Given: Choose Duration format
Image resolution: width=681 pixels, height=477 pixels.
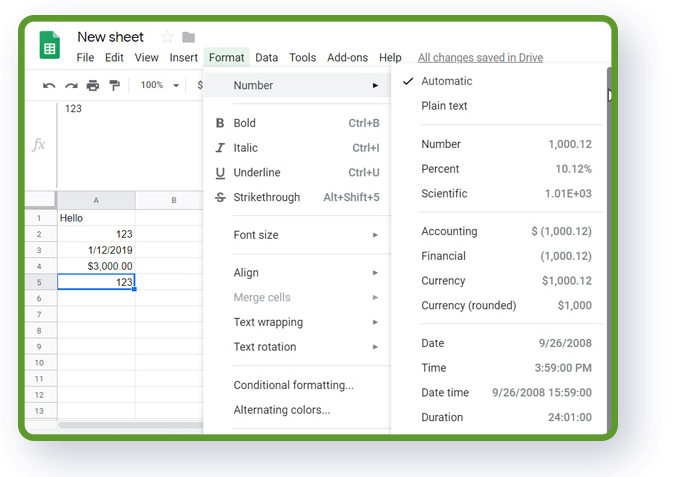Looking at the screenshot, I should pyautogui.click(x=499, y=418).
